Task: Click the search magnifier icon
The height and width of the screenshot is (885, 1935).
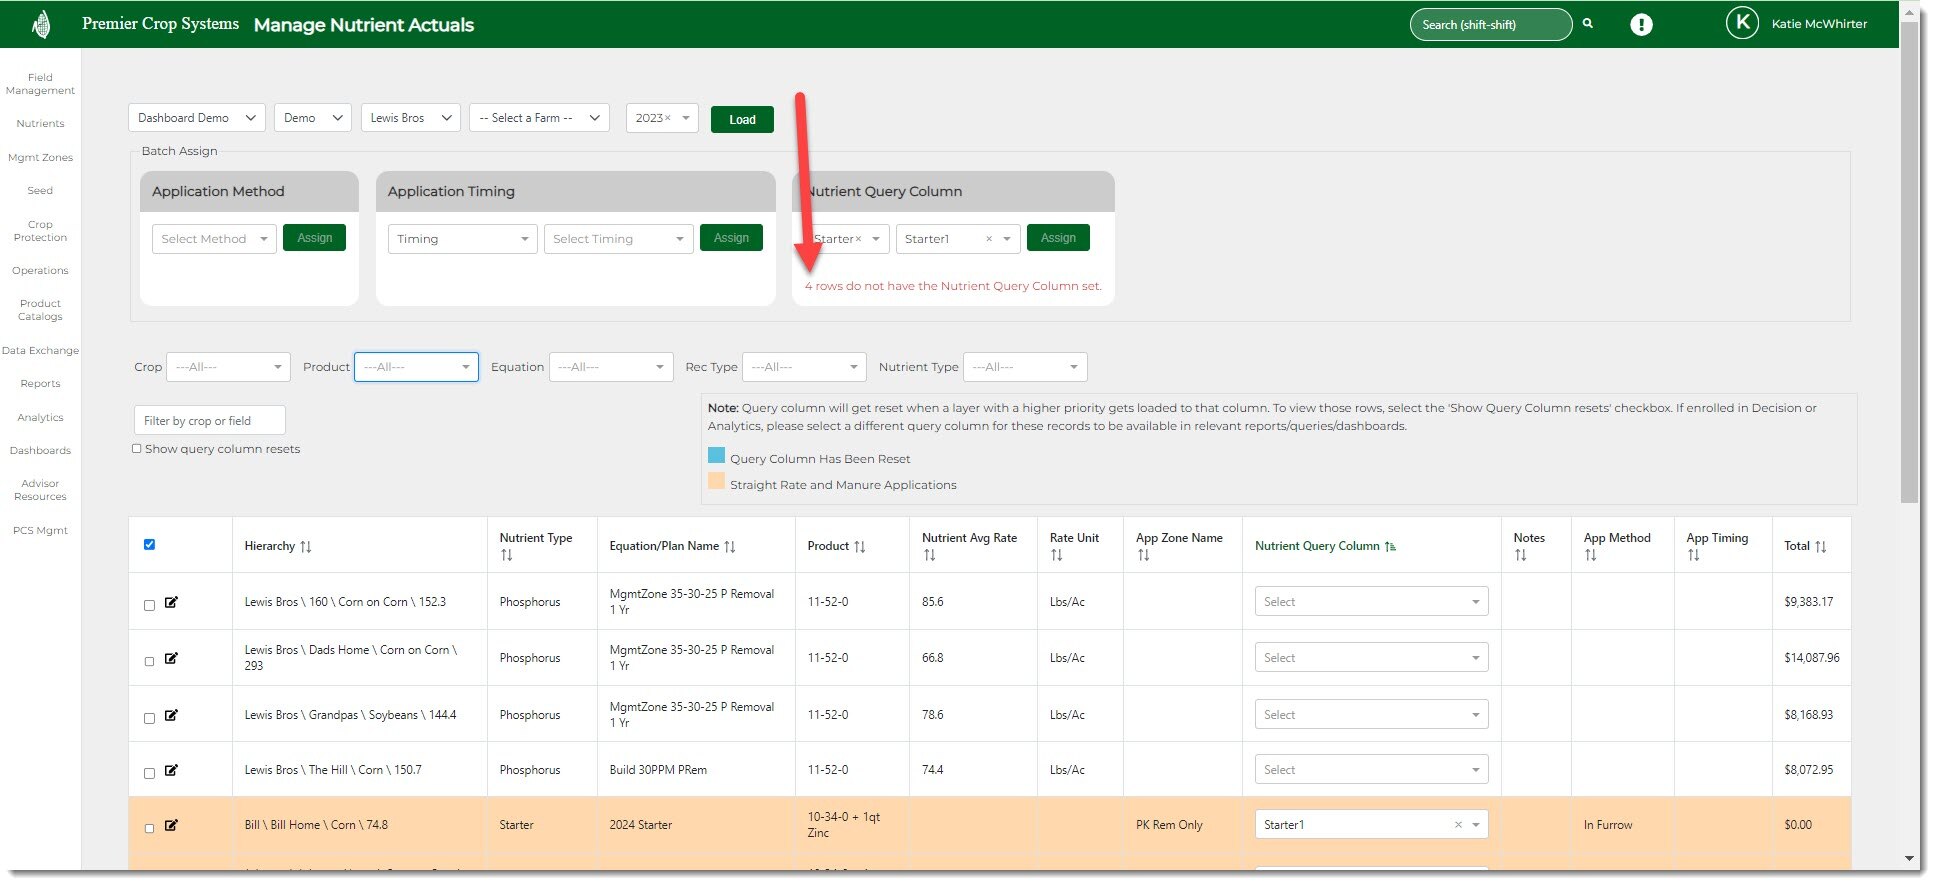Action: click(1587, 24)
